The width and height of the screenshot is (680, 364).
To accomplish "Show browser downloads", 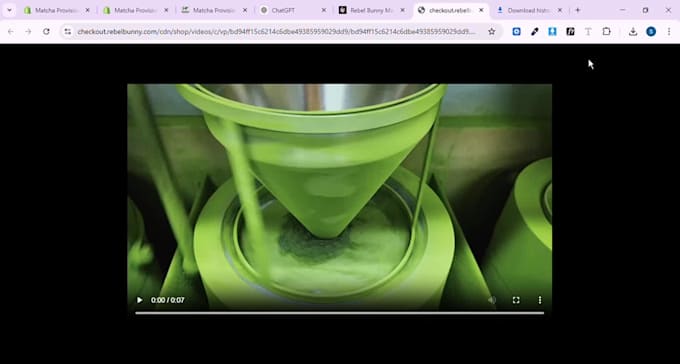I will pyautogui.click(x=633, y=31).
